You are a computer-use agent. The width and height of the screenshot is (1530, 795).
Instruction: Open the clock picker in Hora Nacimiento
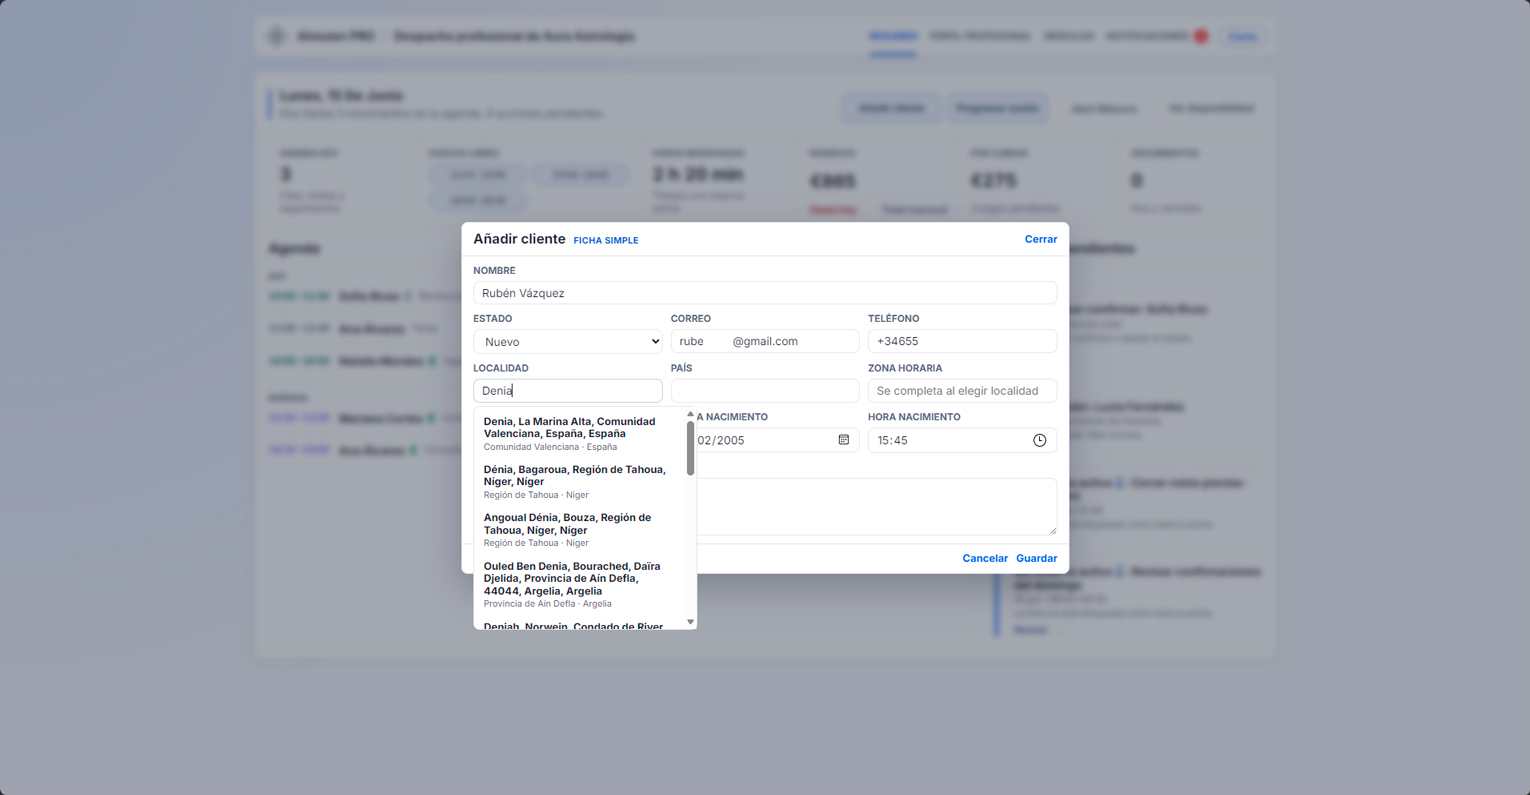coord(1039,440)
